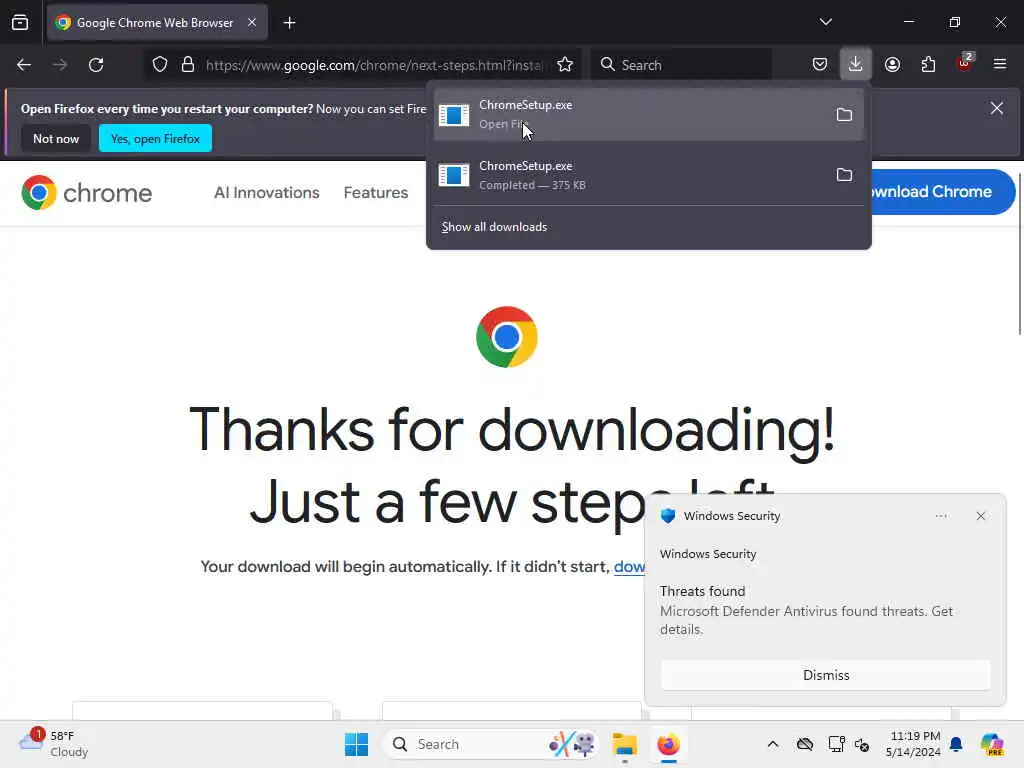Viewport: 1024px width, 768px height.
Task: Open clock and date 11:19 PM
Action: click(913, 744)
